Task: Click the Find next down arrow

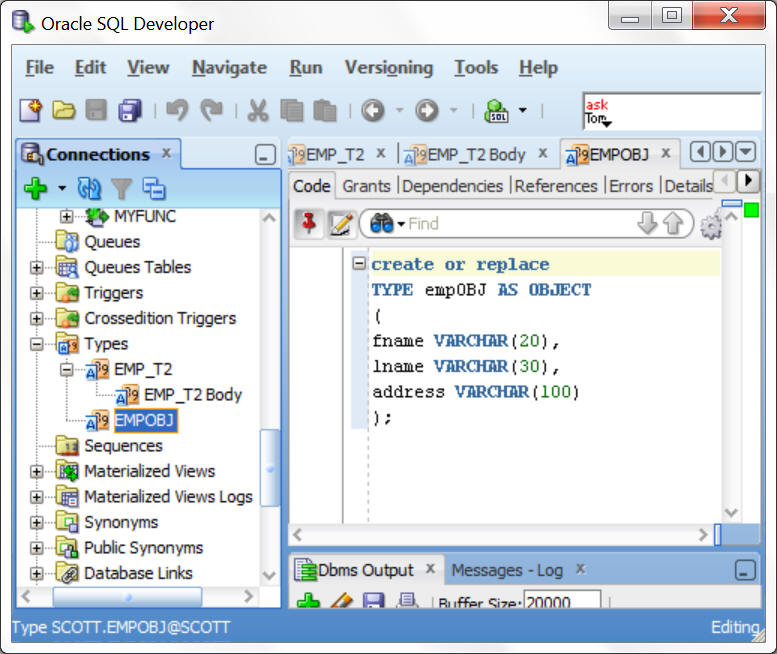Action: (x=647, y=223)
